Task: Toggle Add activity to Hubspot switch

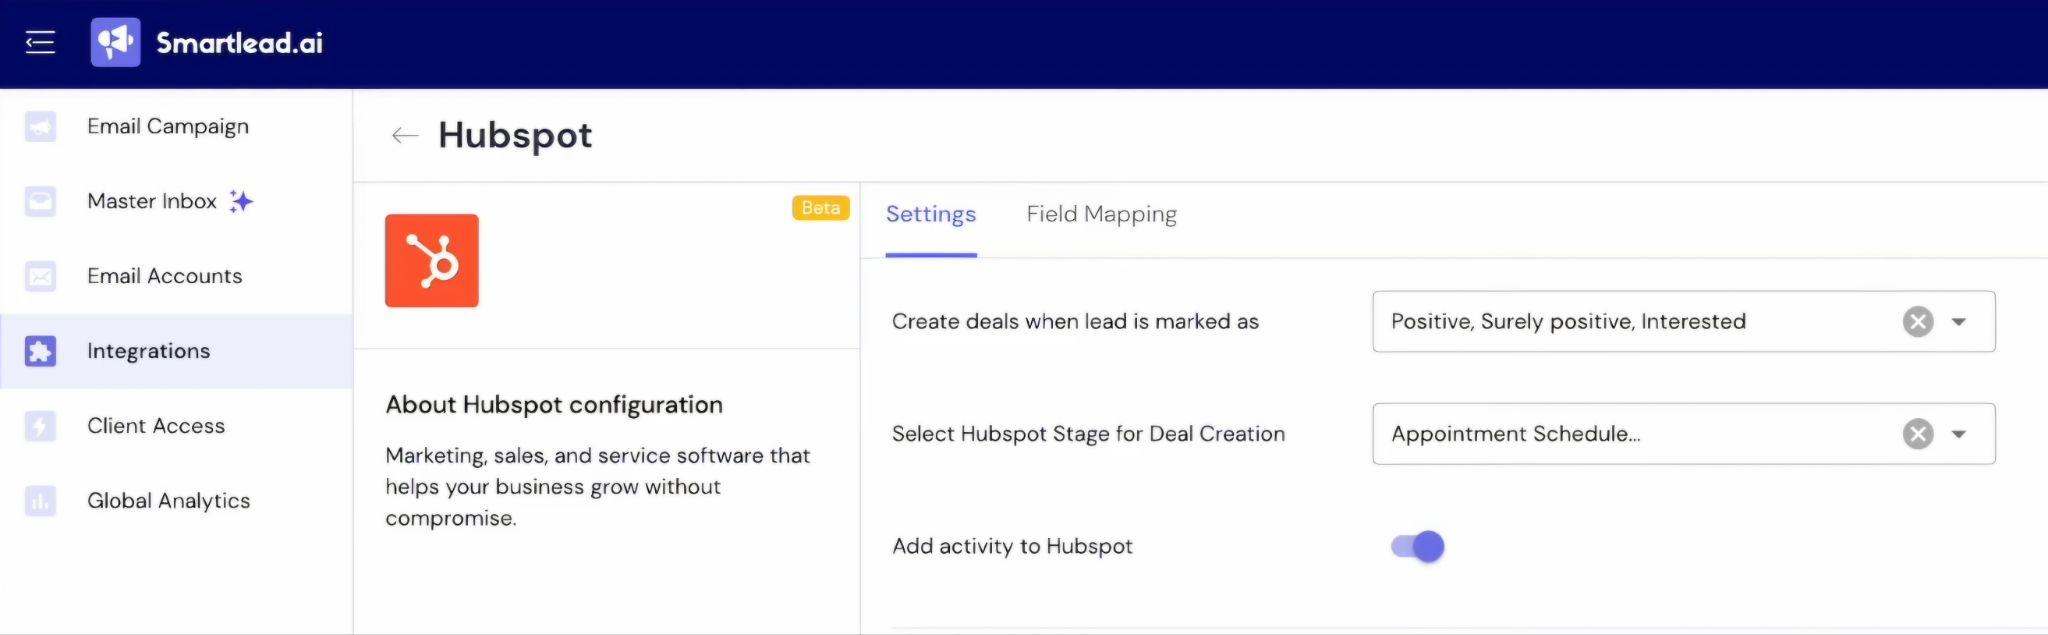Action: point(1418,547)
